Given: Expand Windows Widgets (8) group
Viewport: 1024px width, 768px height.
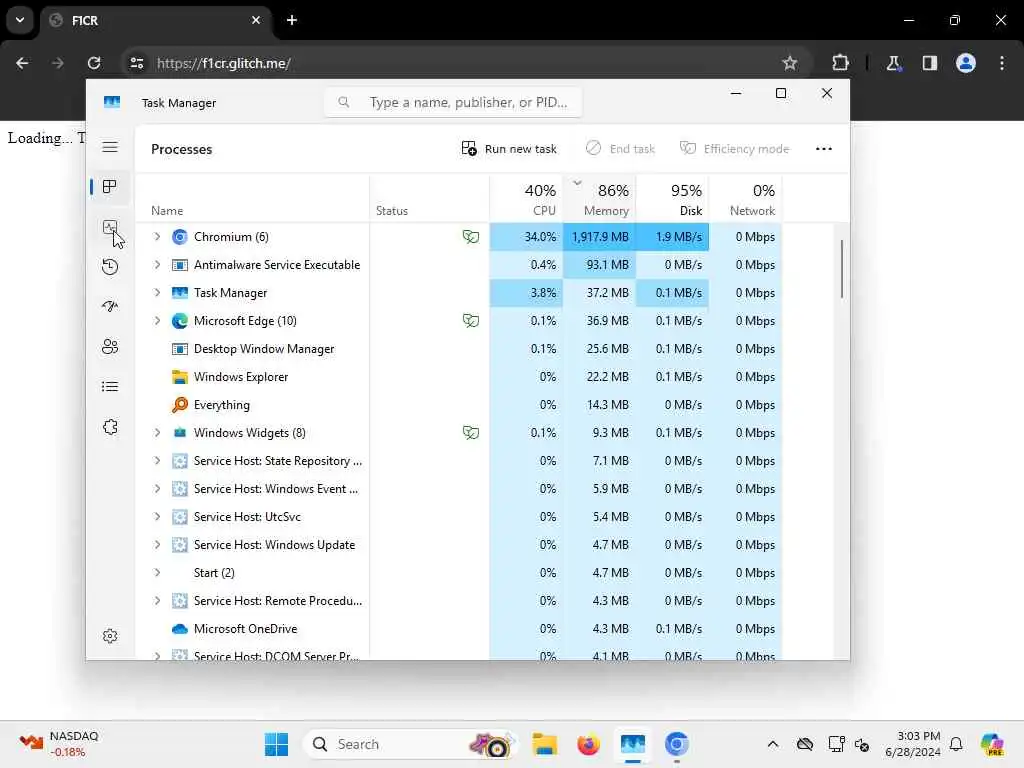Looking at the screenshot, I should (x=157, y=432).
